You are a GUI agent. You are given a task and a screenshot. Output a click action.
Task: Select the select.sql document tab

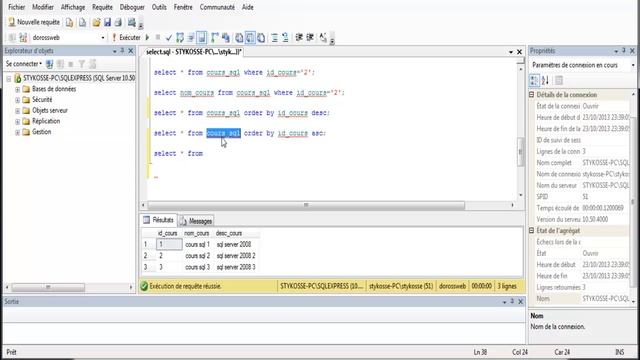[194, 52]
